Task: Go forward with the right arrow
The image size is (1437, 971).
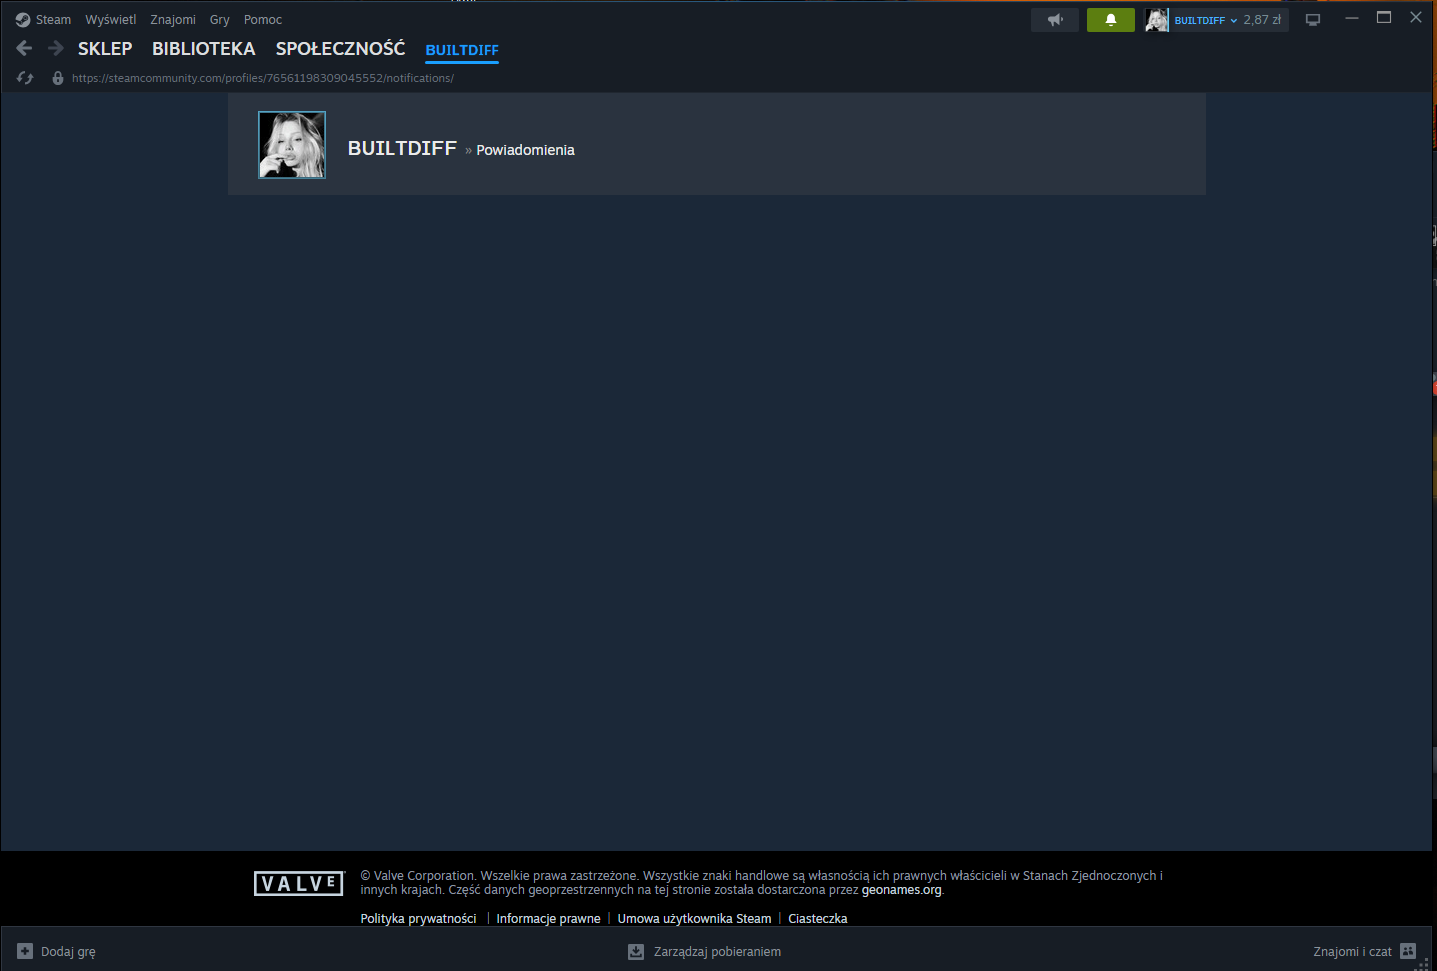Action: (56, 48)
